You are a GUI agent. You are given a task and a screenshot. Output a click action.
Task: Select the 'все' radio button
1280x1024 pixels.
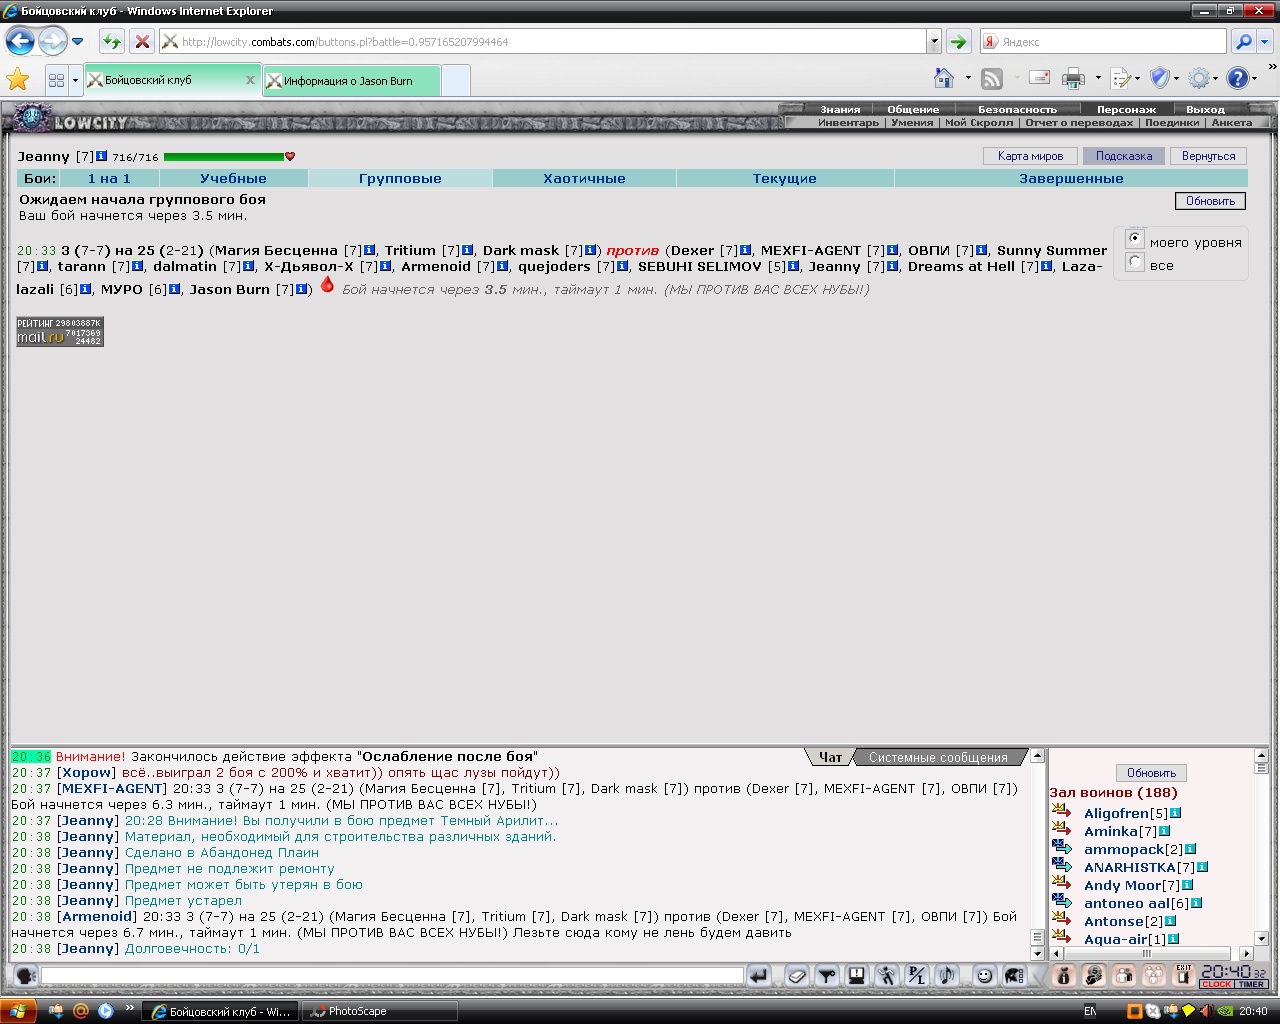[1134, 262]
